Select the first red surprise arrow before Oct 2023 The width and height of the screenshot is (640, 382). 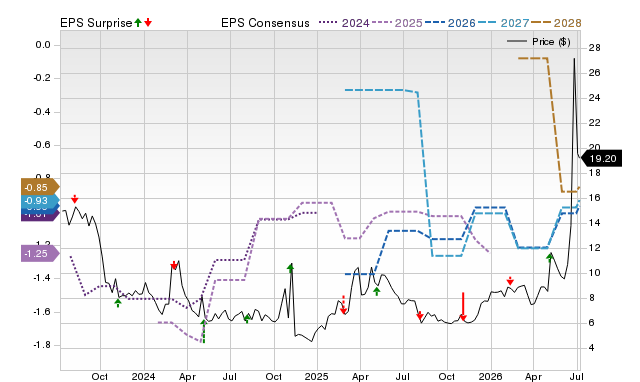click(74, 199)
